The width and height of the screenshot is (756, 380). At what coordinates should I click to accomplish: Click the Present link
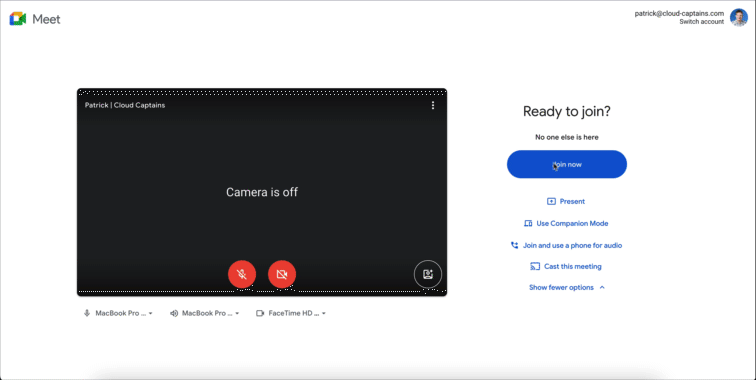pyautogui.click(x=566, y=201)
